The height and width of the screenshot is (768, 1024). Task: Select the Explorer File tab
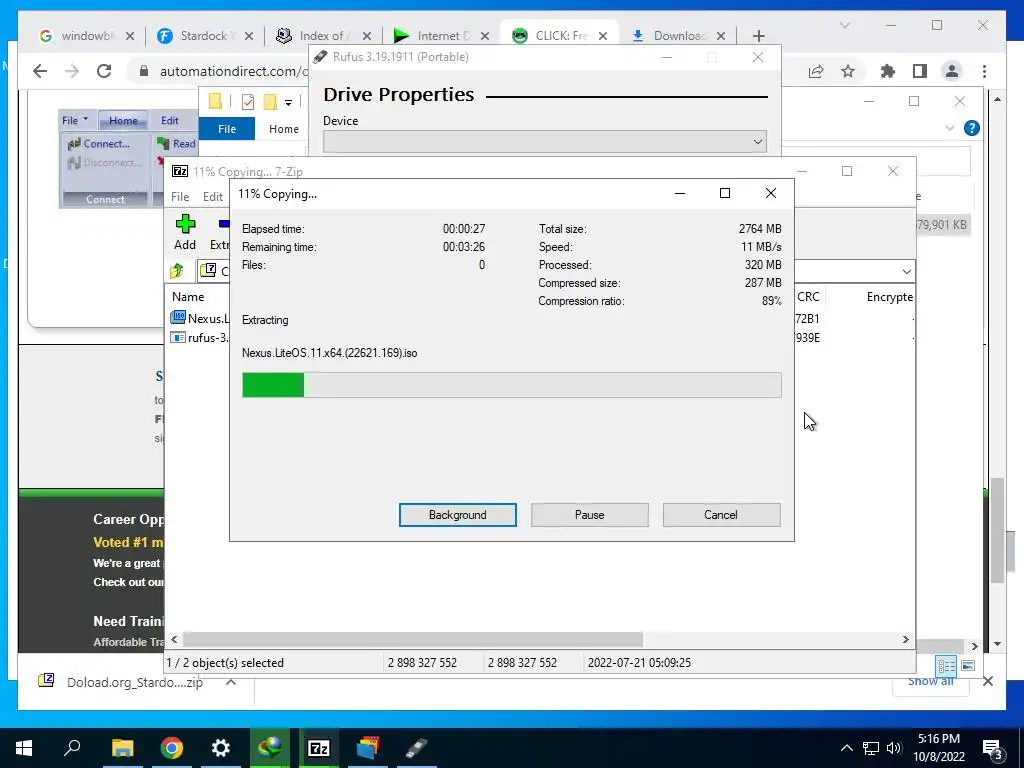pyautogui.click(x=227, y=129)
